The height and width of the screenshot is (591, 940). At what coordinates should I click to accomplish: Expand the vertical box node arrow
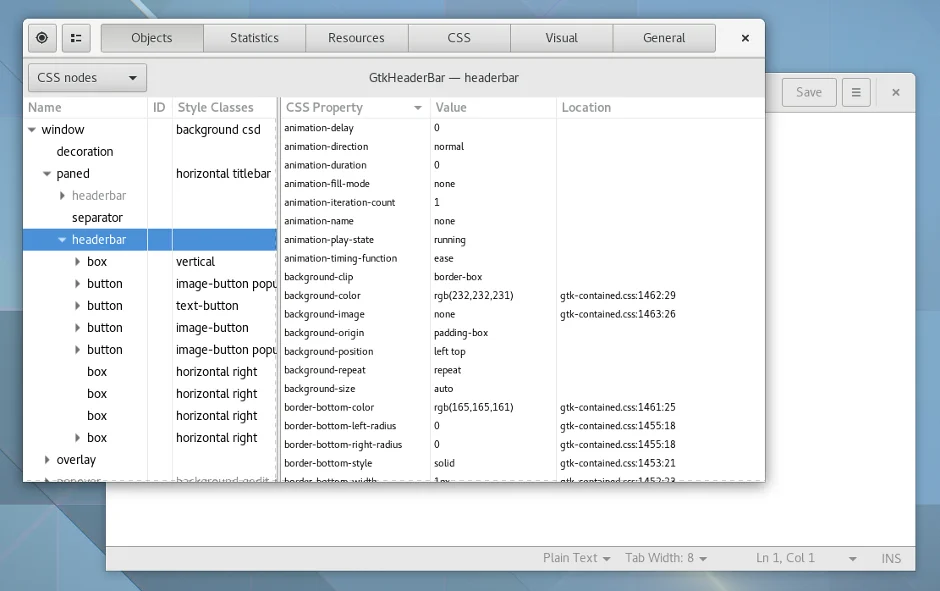pyautogui.click(x=78, y=262)
